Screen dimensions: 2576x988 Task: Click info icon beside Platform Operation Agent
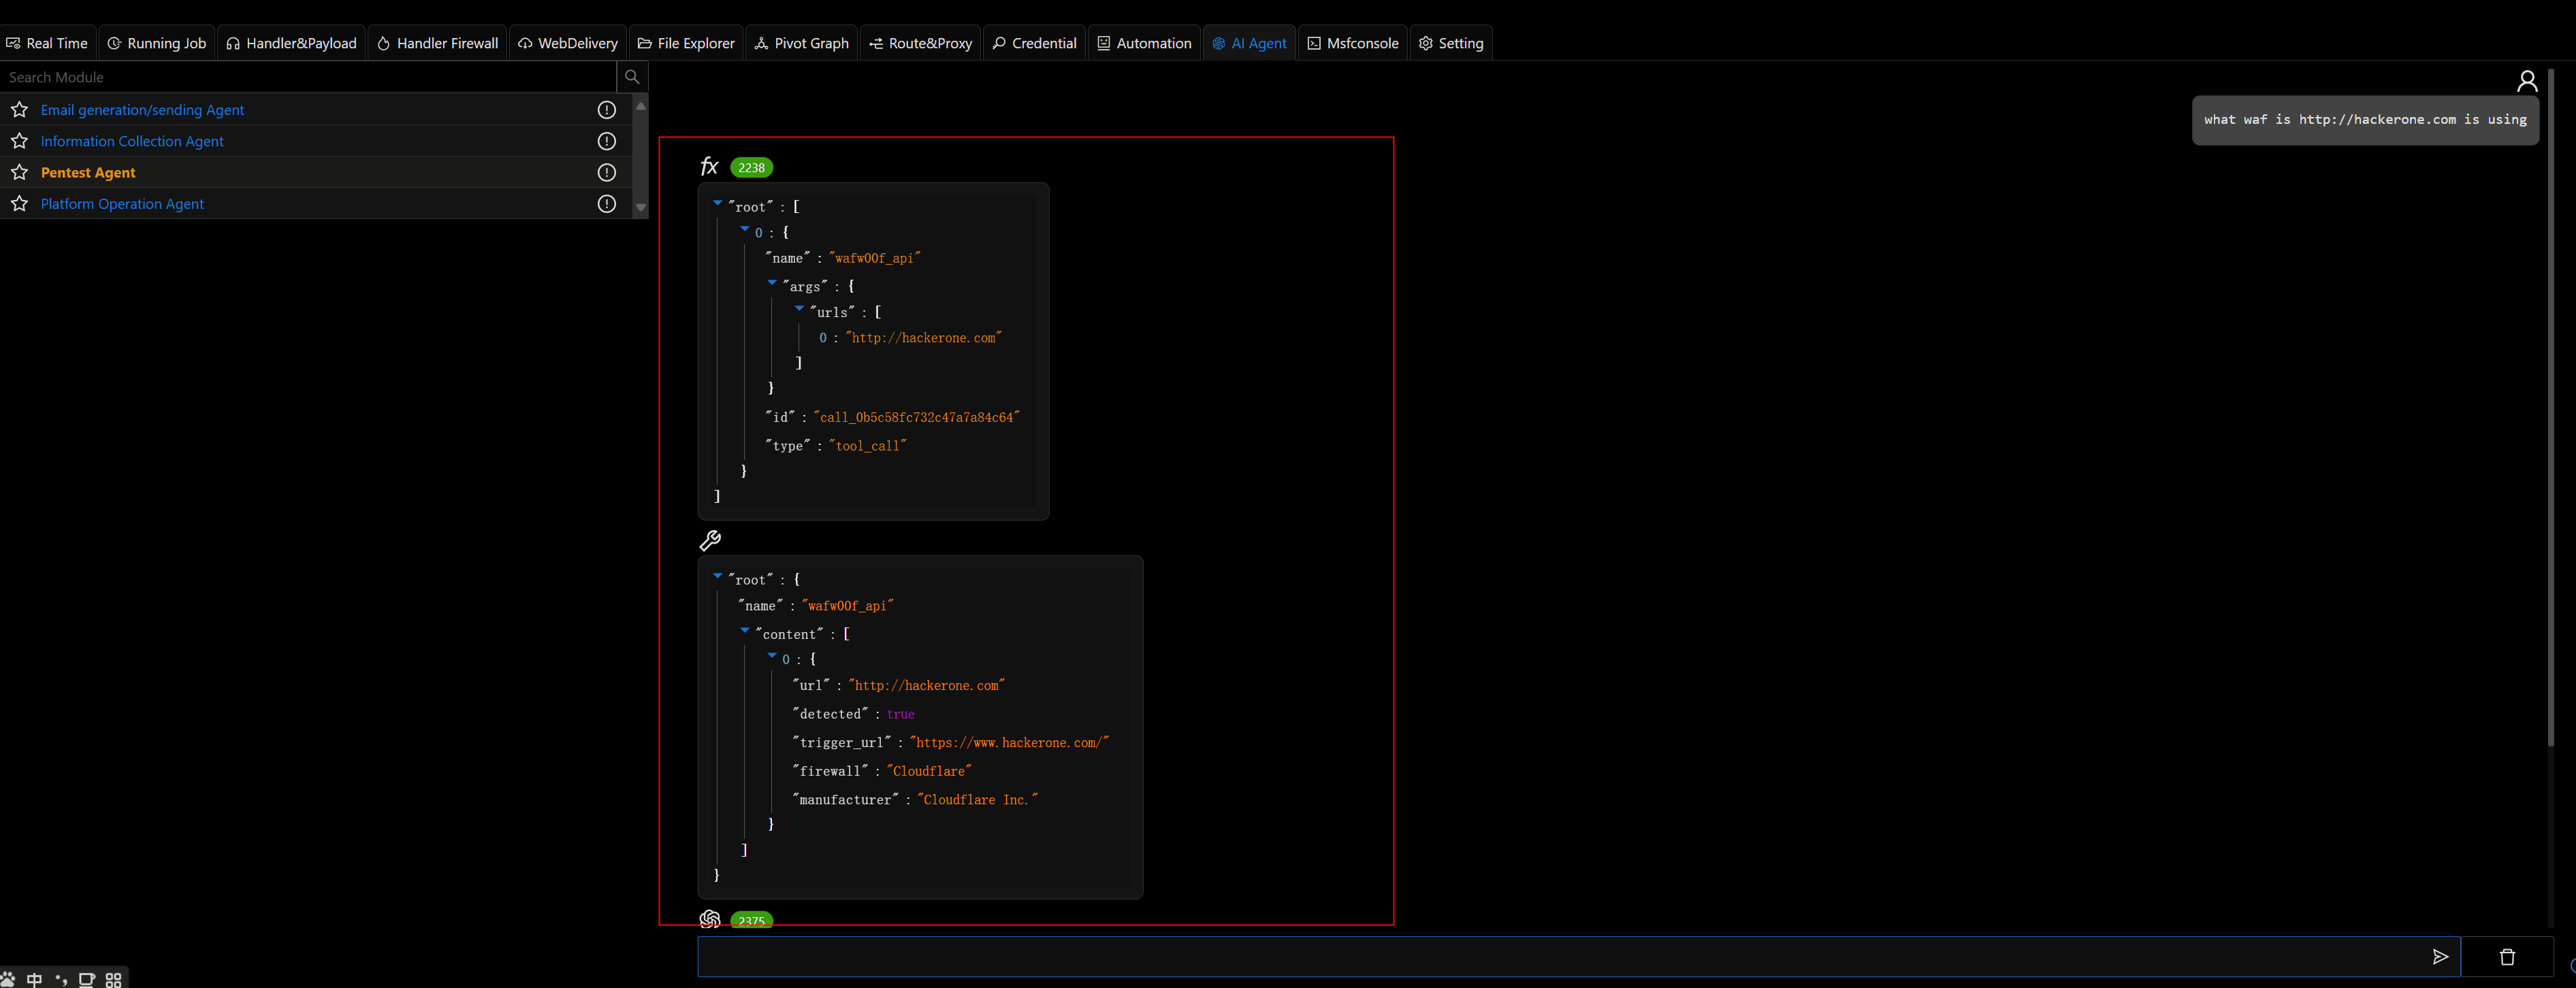pos(606,204)
